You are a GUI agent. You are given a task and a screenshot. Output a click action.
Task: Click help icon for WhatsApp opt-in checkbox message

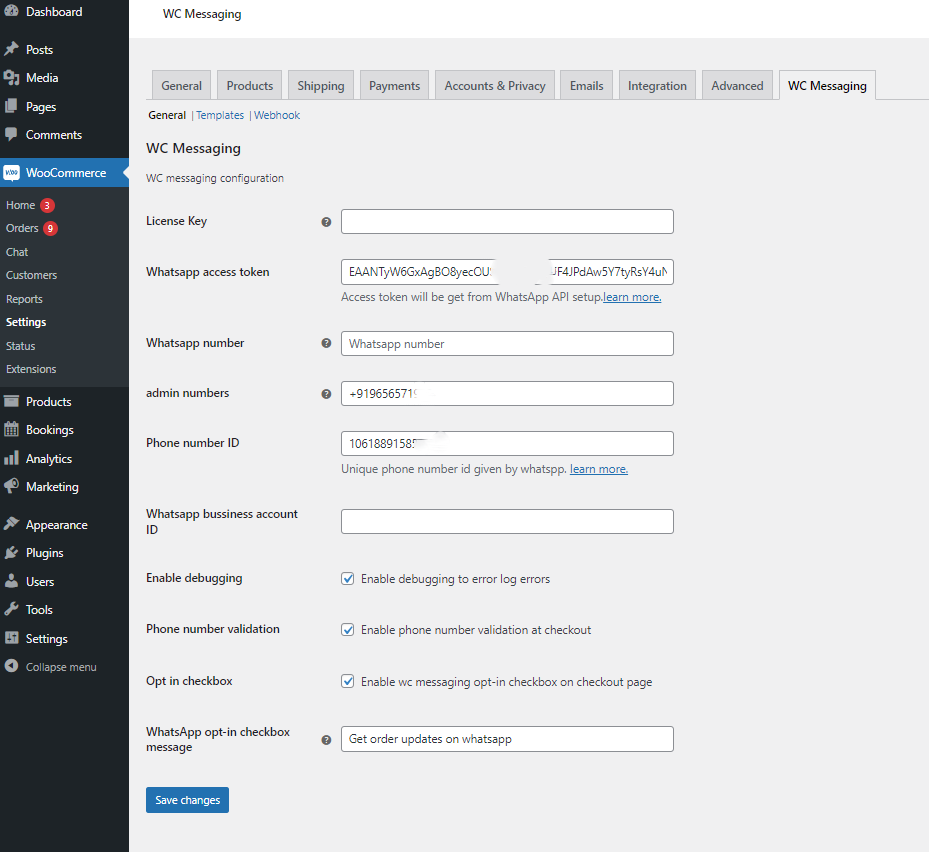coord(326,740)
